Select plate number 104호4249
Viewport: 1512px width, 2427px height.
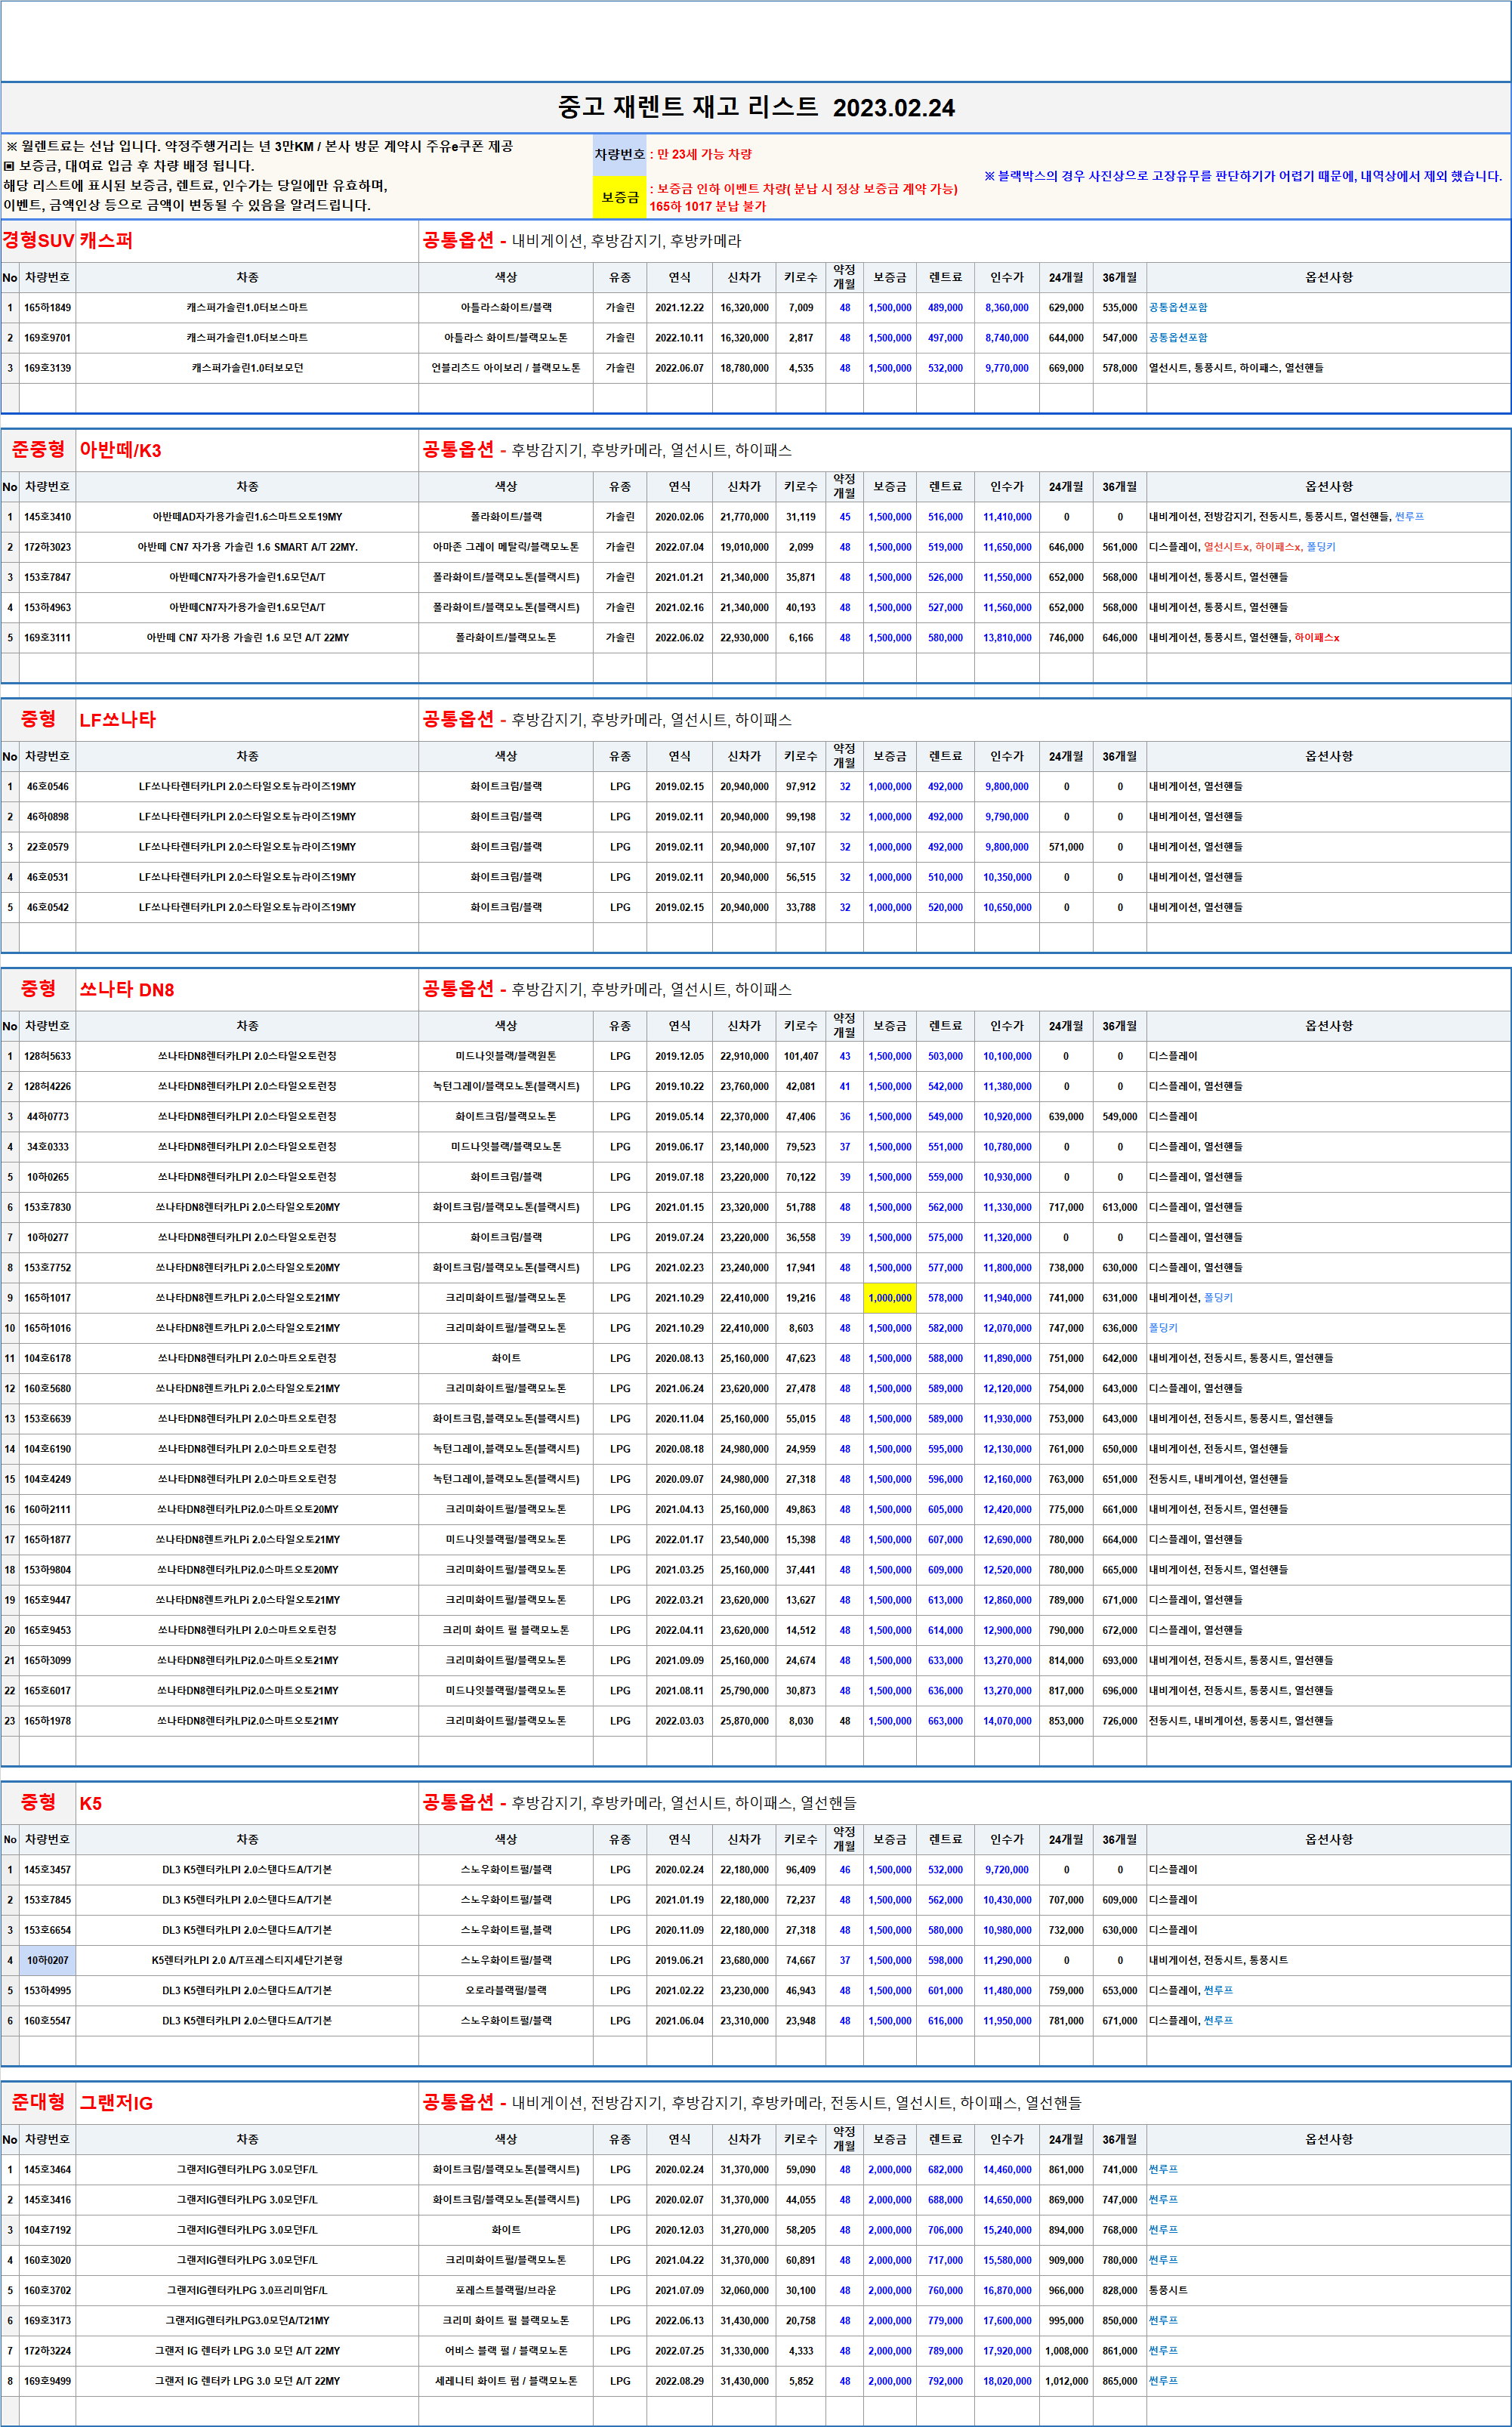(x=48, y=1479)
